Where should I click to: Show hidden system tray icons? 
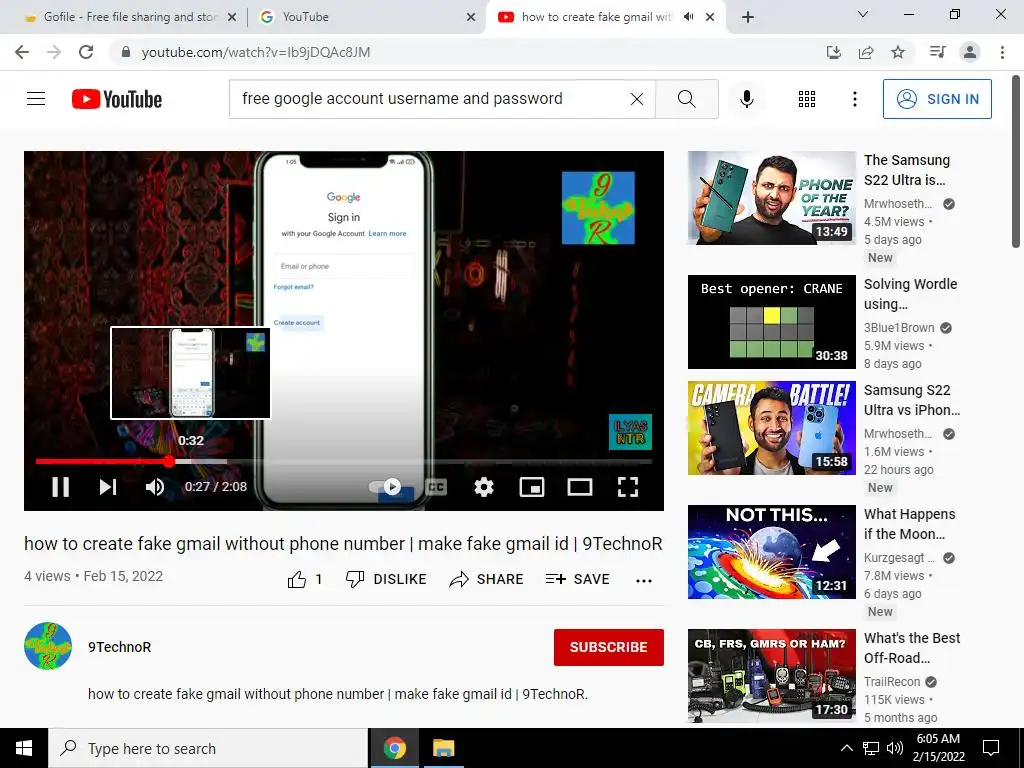[846, 748]
